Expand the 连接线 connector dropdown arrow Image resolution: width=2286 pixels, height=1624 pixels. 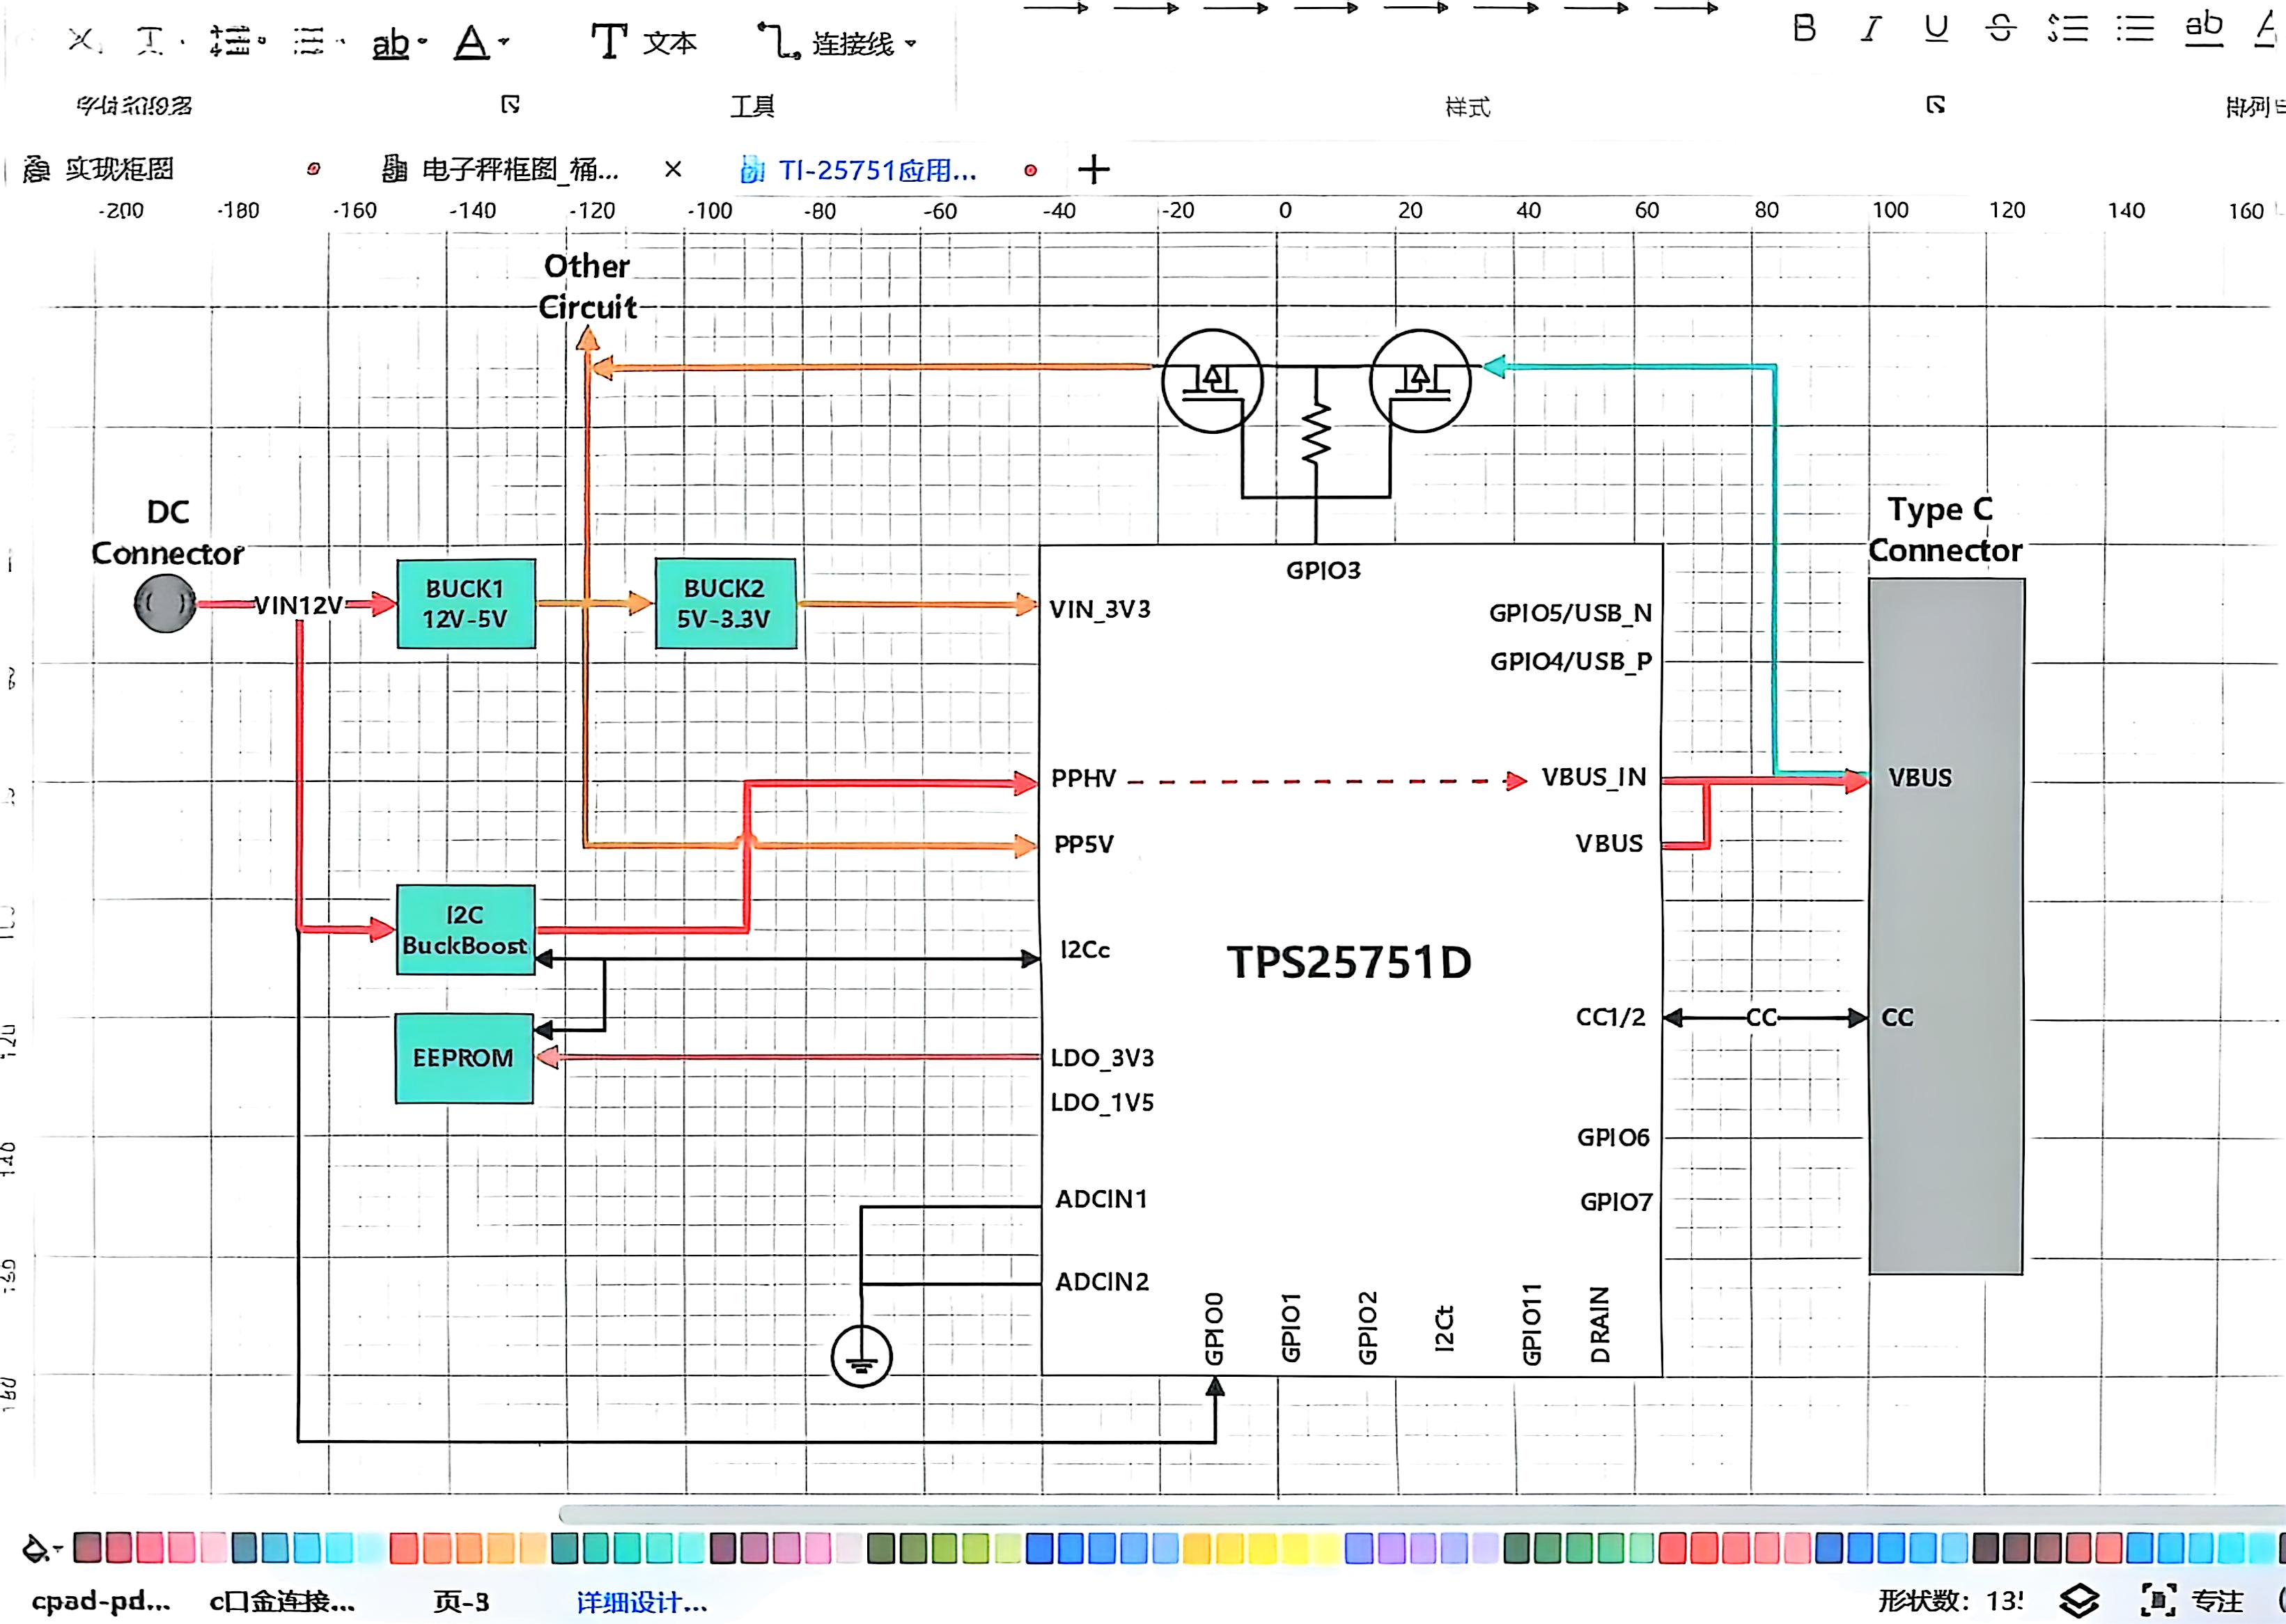(x=910, y=43)
